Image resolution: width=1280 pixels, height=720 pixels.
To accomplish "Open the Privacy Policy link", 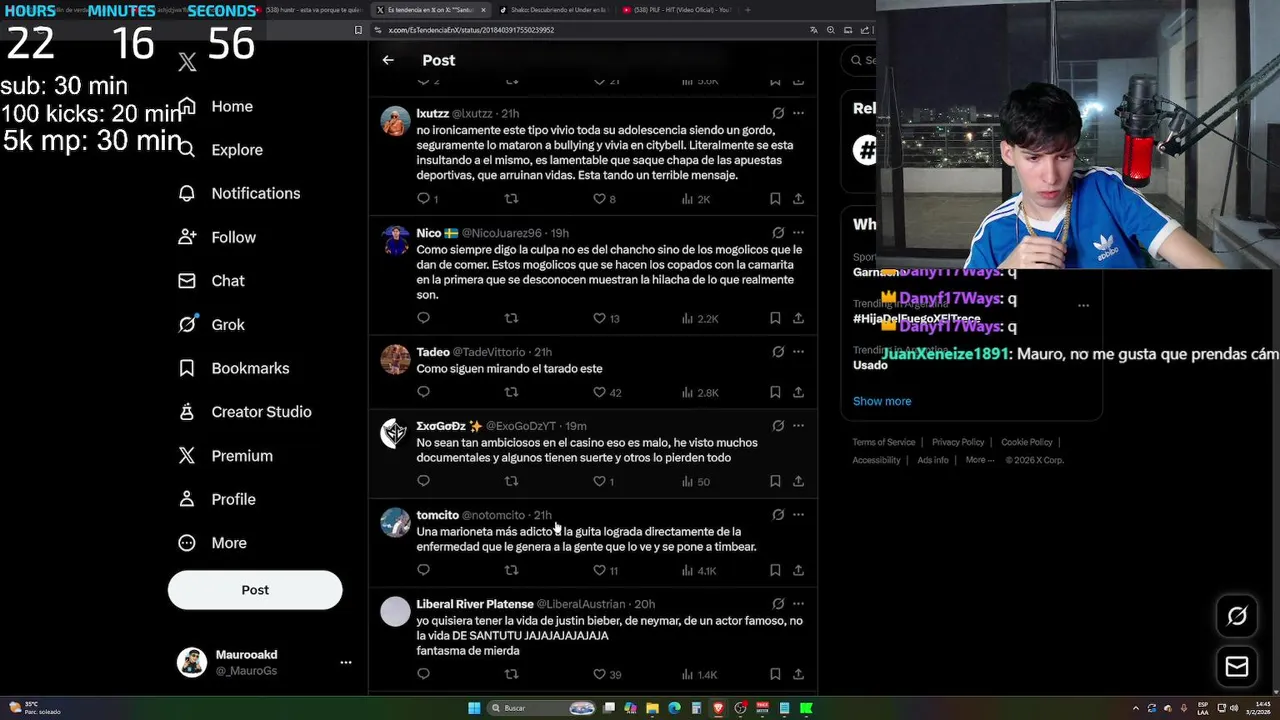I will tap(958, 442).
